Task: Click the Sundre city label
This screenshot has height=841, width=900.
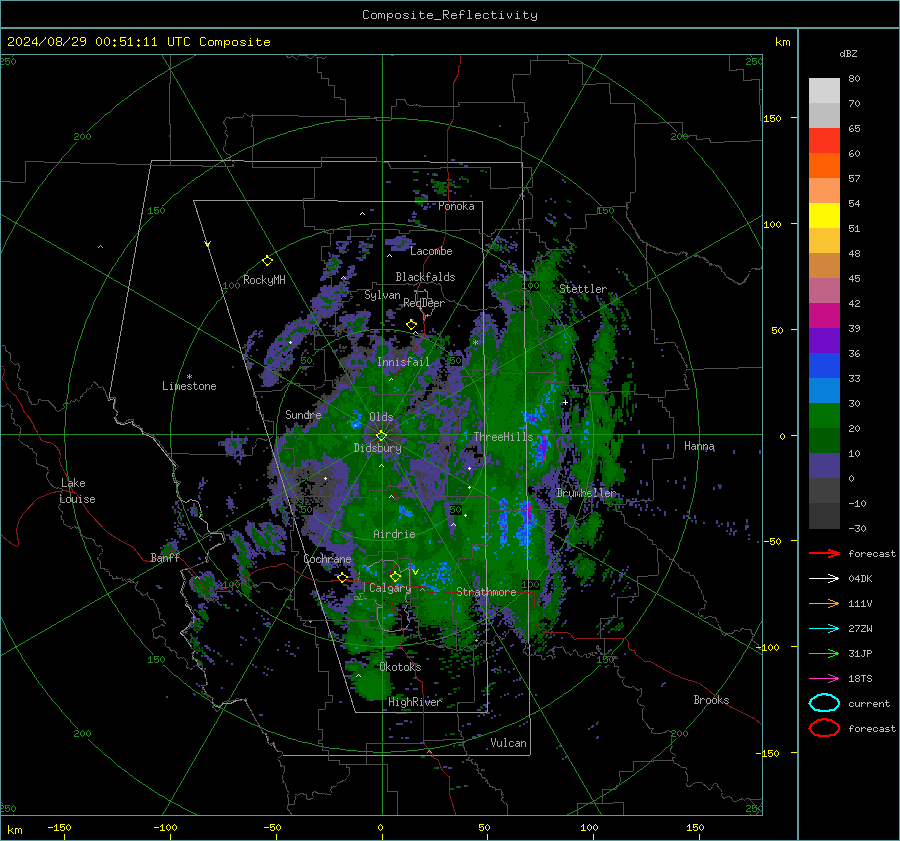Action: 303,415
